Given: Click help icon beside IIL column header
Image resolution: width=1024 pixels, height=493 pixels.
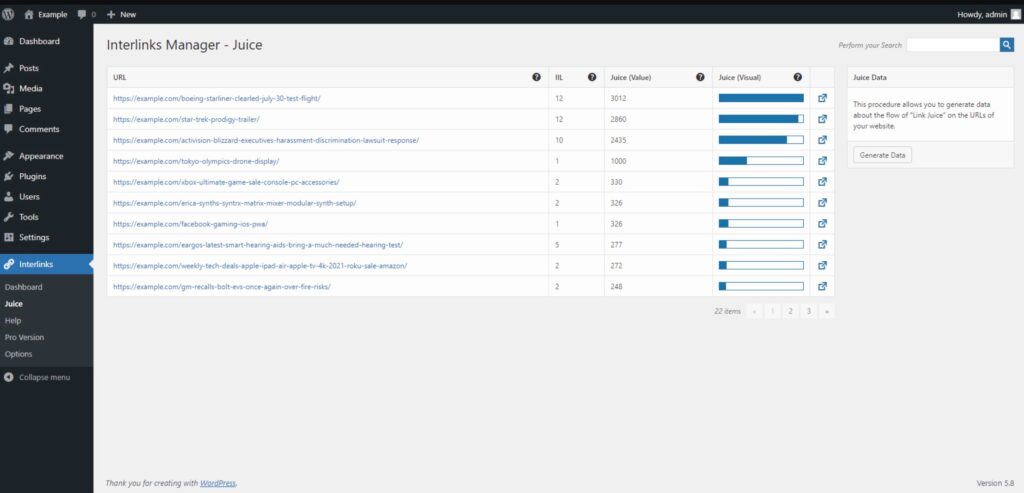Looking at the screenshot, I should point(591,77).
